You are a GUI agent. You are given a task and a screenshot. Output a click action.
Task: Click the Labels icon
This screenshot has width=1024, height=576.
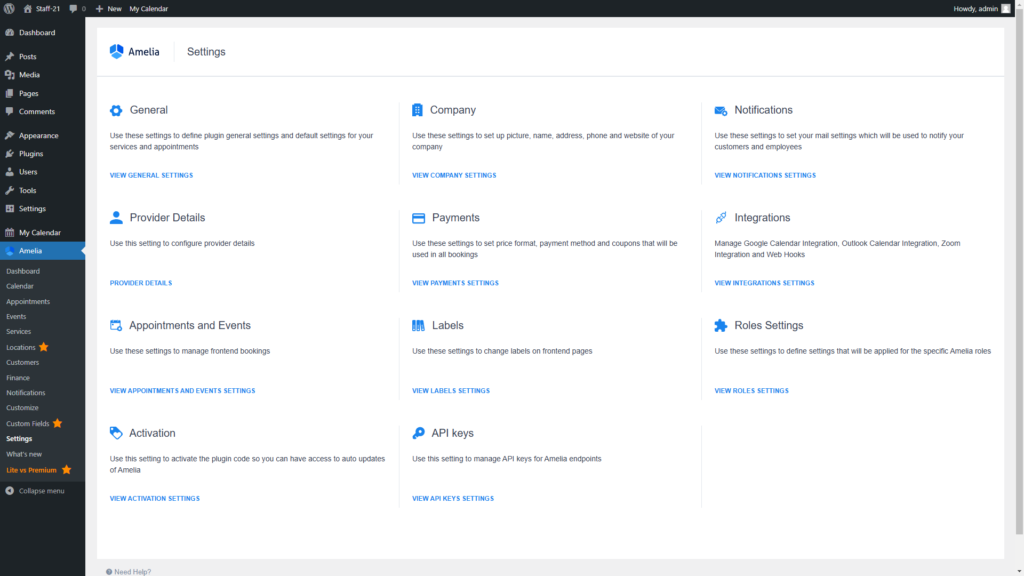[418, 325]
